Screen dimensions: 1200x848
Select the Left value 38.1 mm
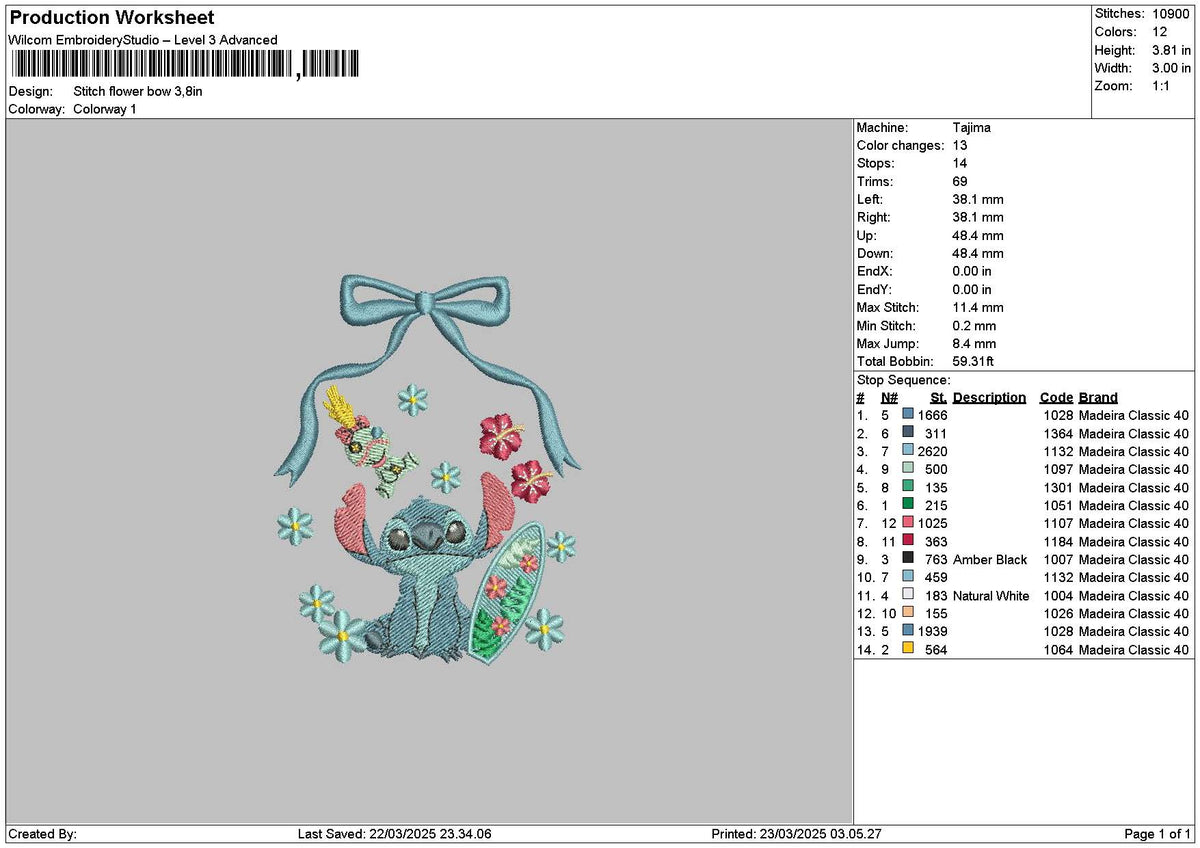978,200
